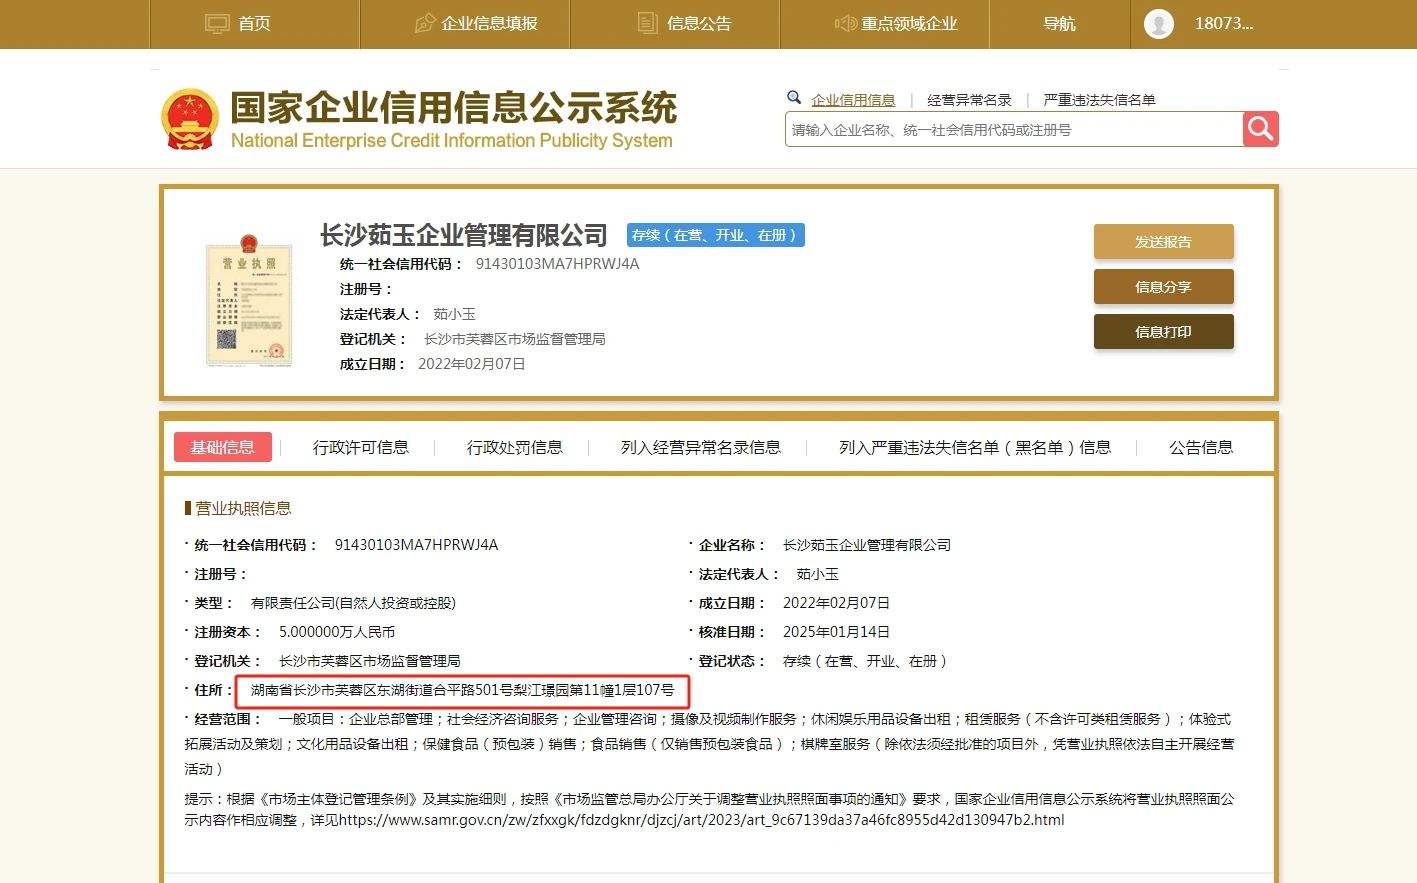Open the 重点领域企业 menu item
Screen dimensions: 1417x883
[910, 23]
